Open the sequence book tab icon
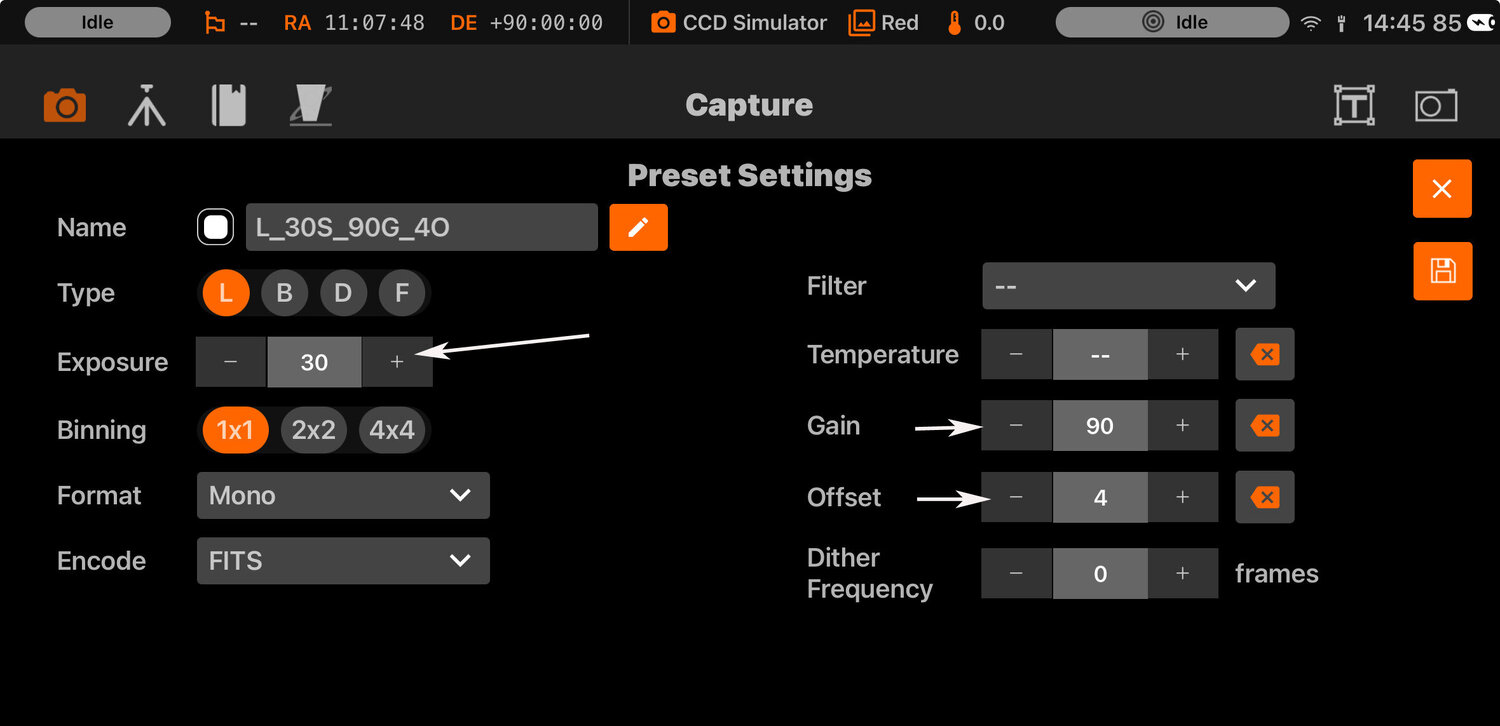Screen dimensions: 1500x726 click(x=229, y=105)
